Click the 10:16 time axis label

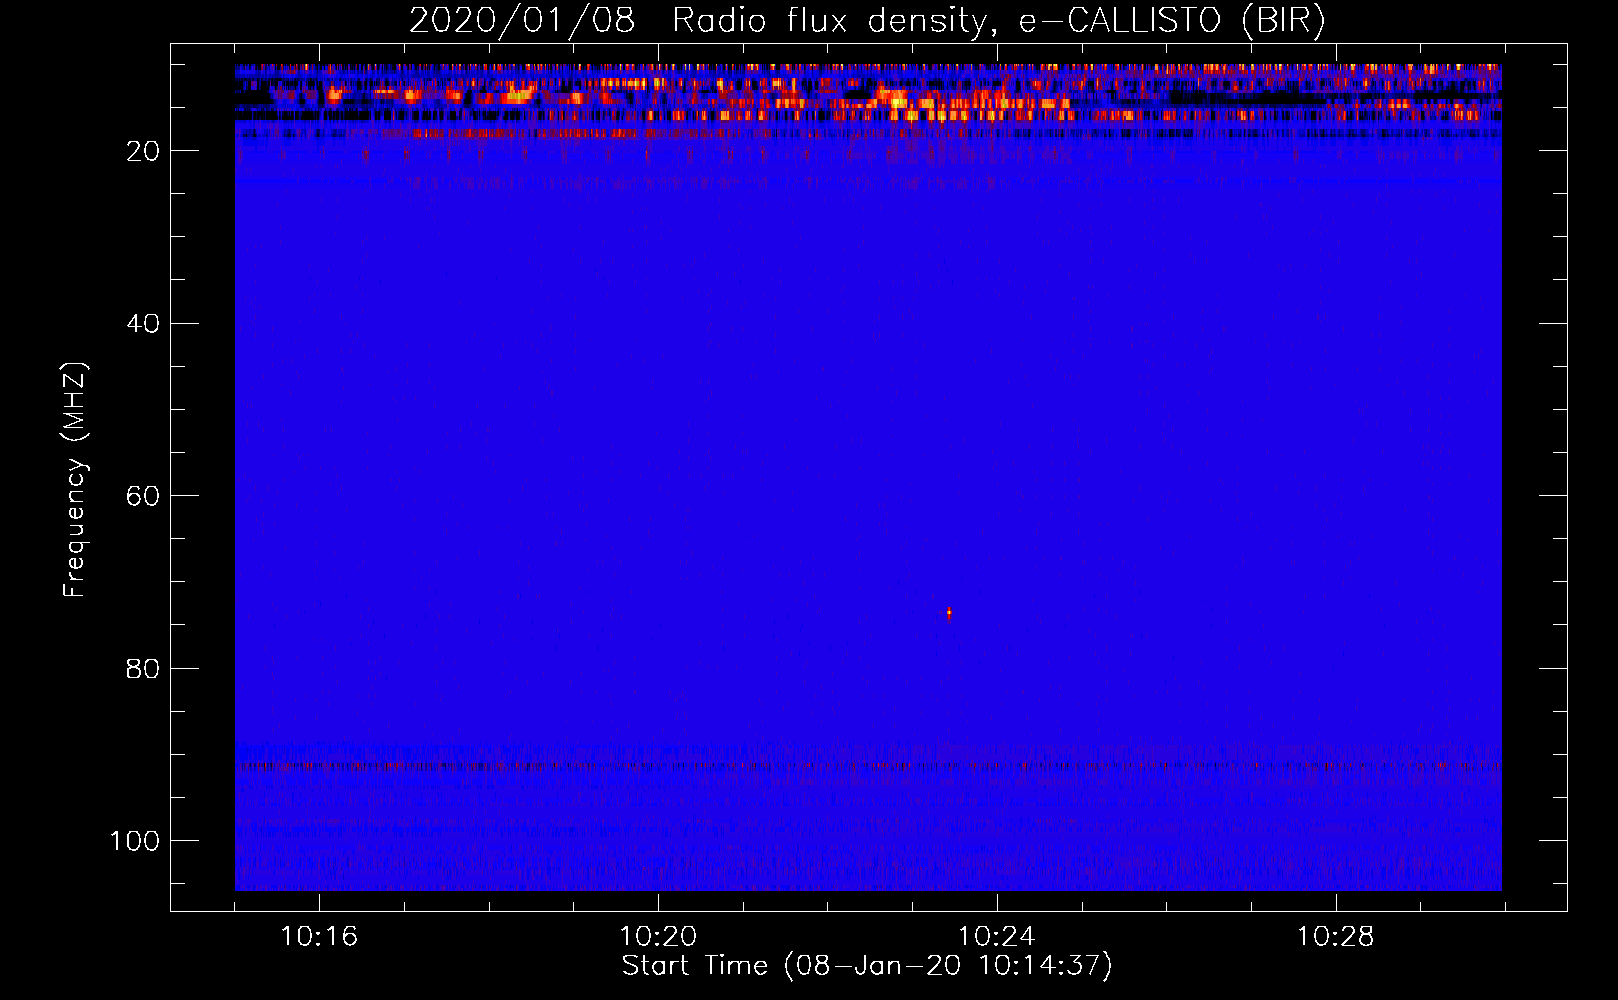(318, 937)
